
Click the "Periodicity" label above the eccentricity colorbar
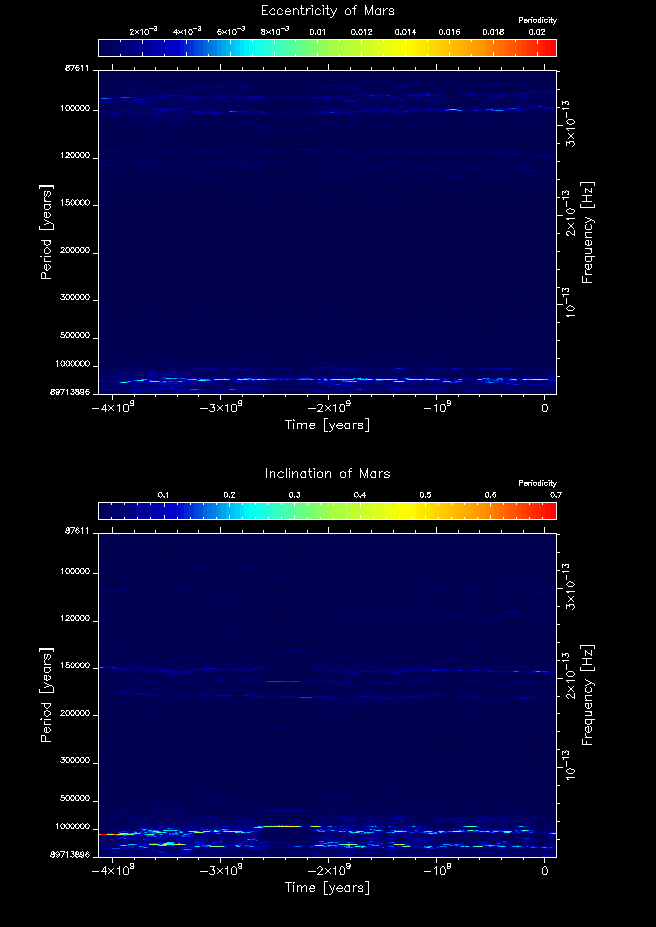pos(538,20)
